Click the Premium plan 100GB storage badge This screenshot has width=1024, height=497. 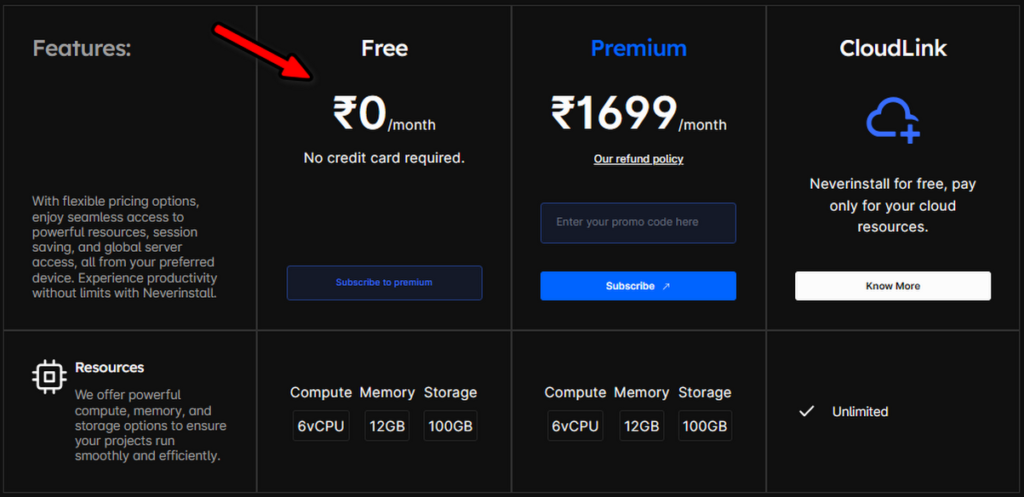click(705, 426)
